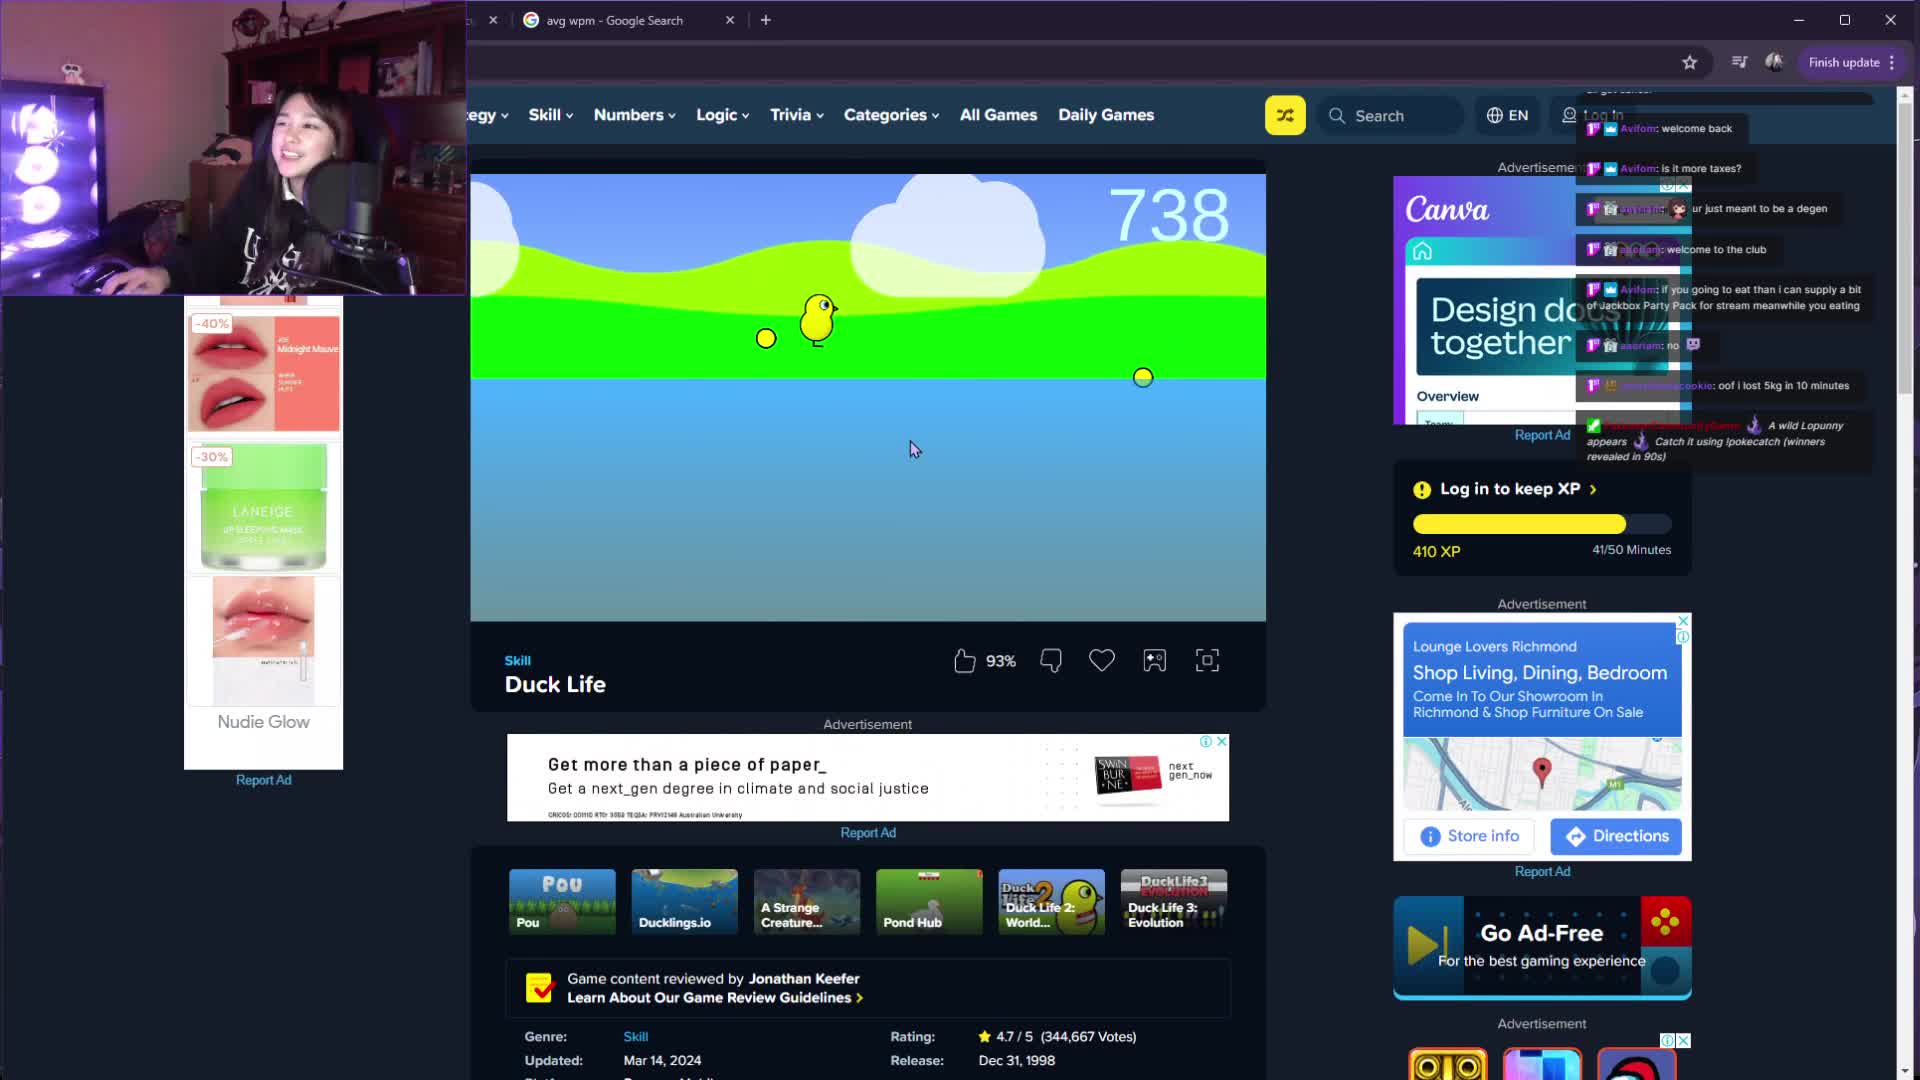The height and width of the screenshot is (1080, 1920).
Task: Click the star rating icon
Action: click(984, 1037)
